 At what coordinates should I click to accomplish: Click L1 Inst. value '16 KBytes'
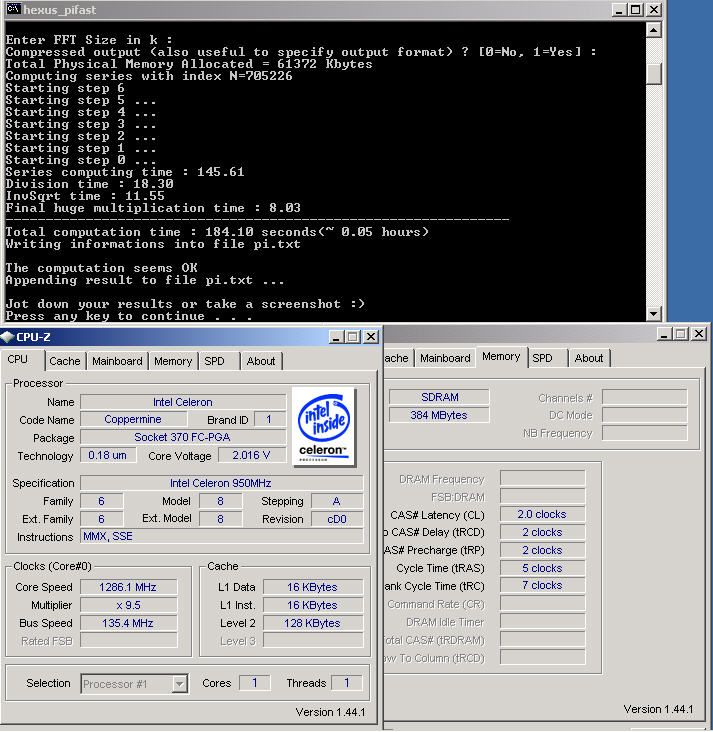point(312,605)
